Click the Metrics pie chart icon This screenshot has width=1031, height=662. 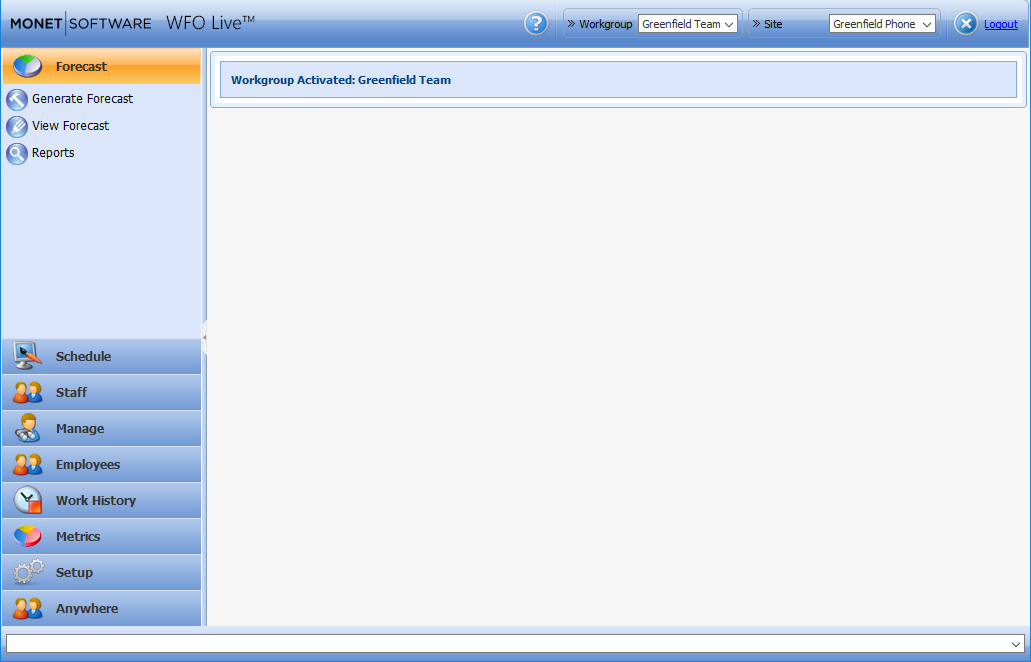pos(28,536)
